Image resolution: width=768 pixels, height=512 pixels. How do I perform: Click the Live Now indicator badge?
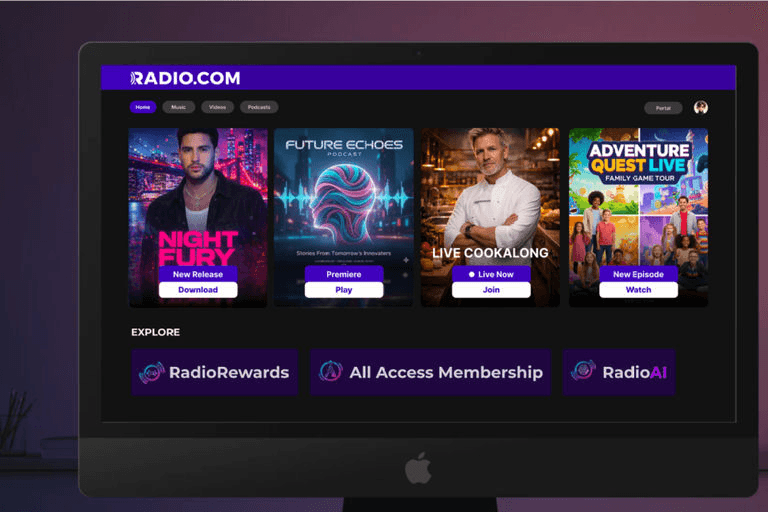click(491, 274)
